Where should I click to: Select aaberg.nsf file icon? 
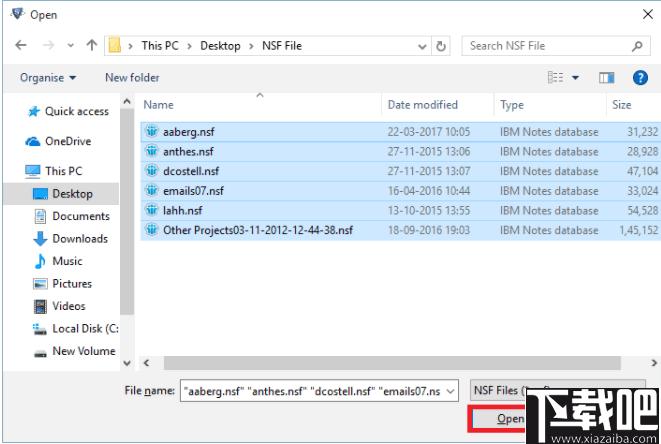point(152,132)
